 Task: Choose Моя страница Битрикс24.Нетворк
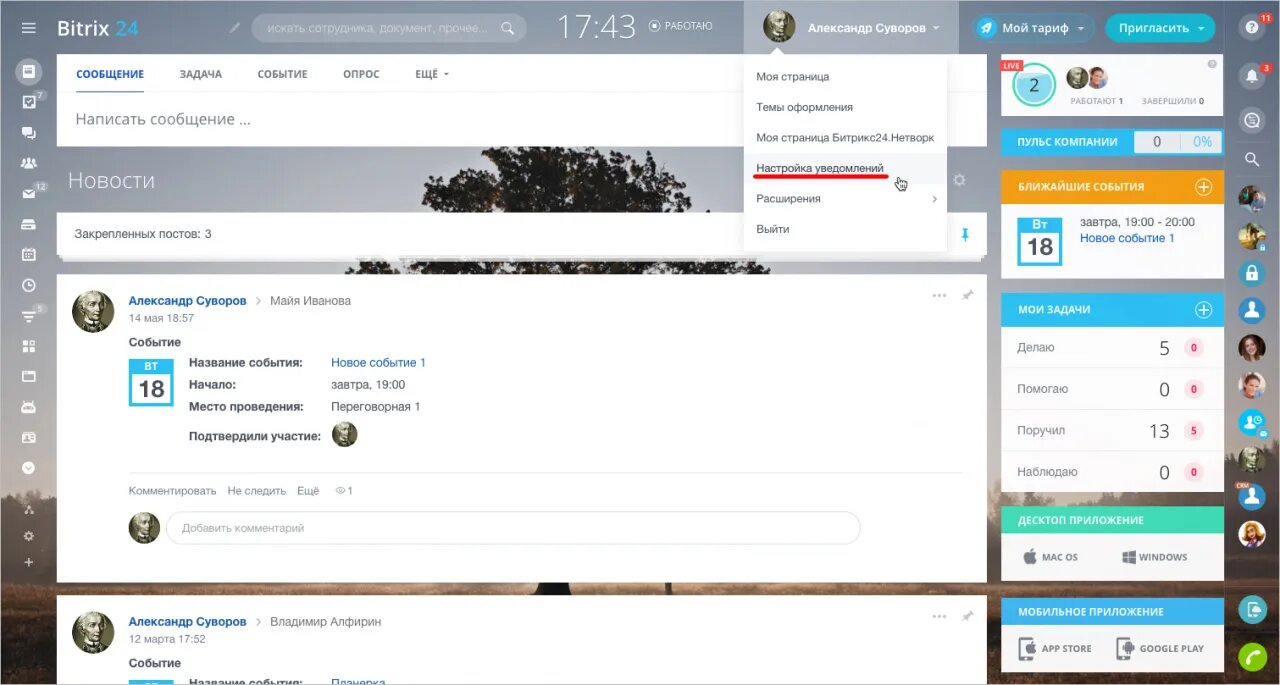845,138
